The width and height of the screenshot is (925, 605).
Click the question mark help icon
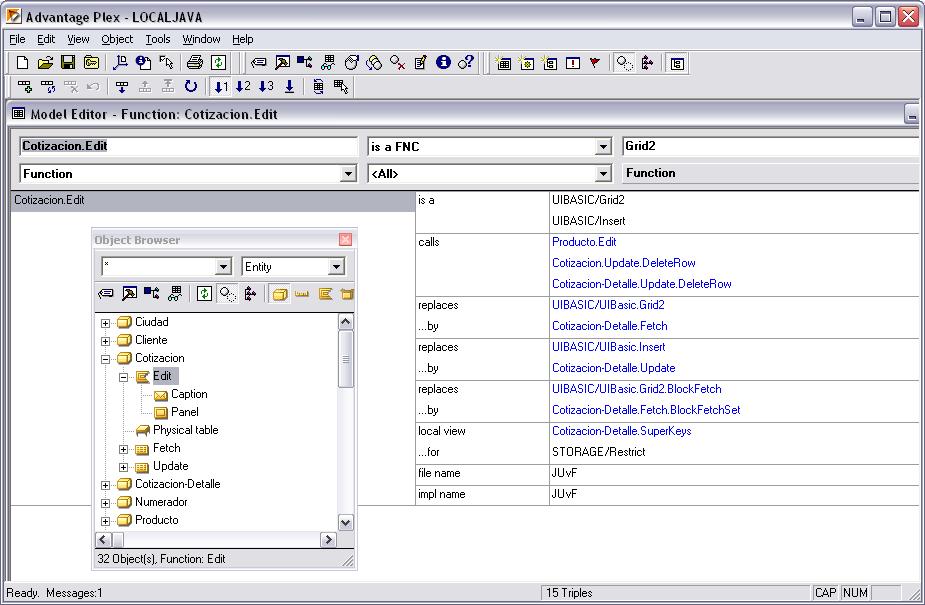click(x=466, y=62)
